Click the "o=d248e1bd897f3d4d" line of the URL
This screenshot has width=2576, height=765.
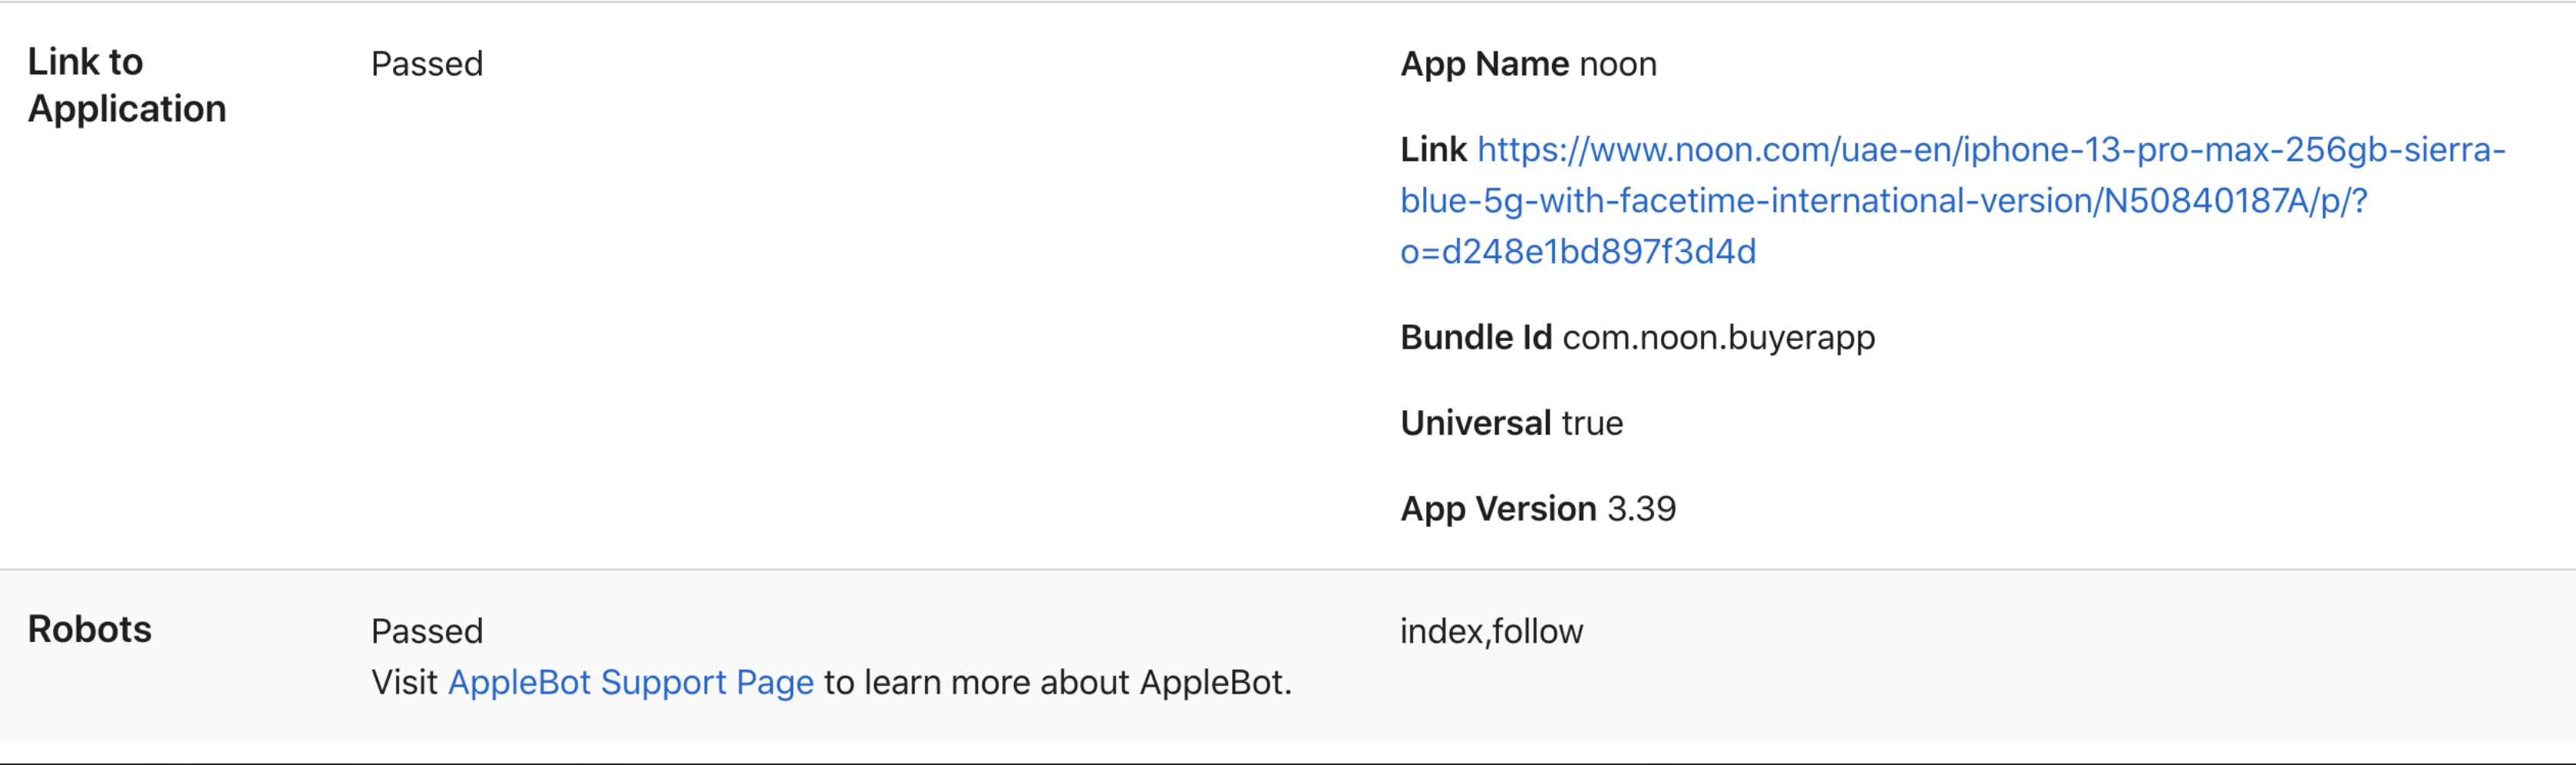[x=1577, y=252]
